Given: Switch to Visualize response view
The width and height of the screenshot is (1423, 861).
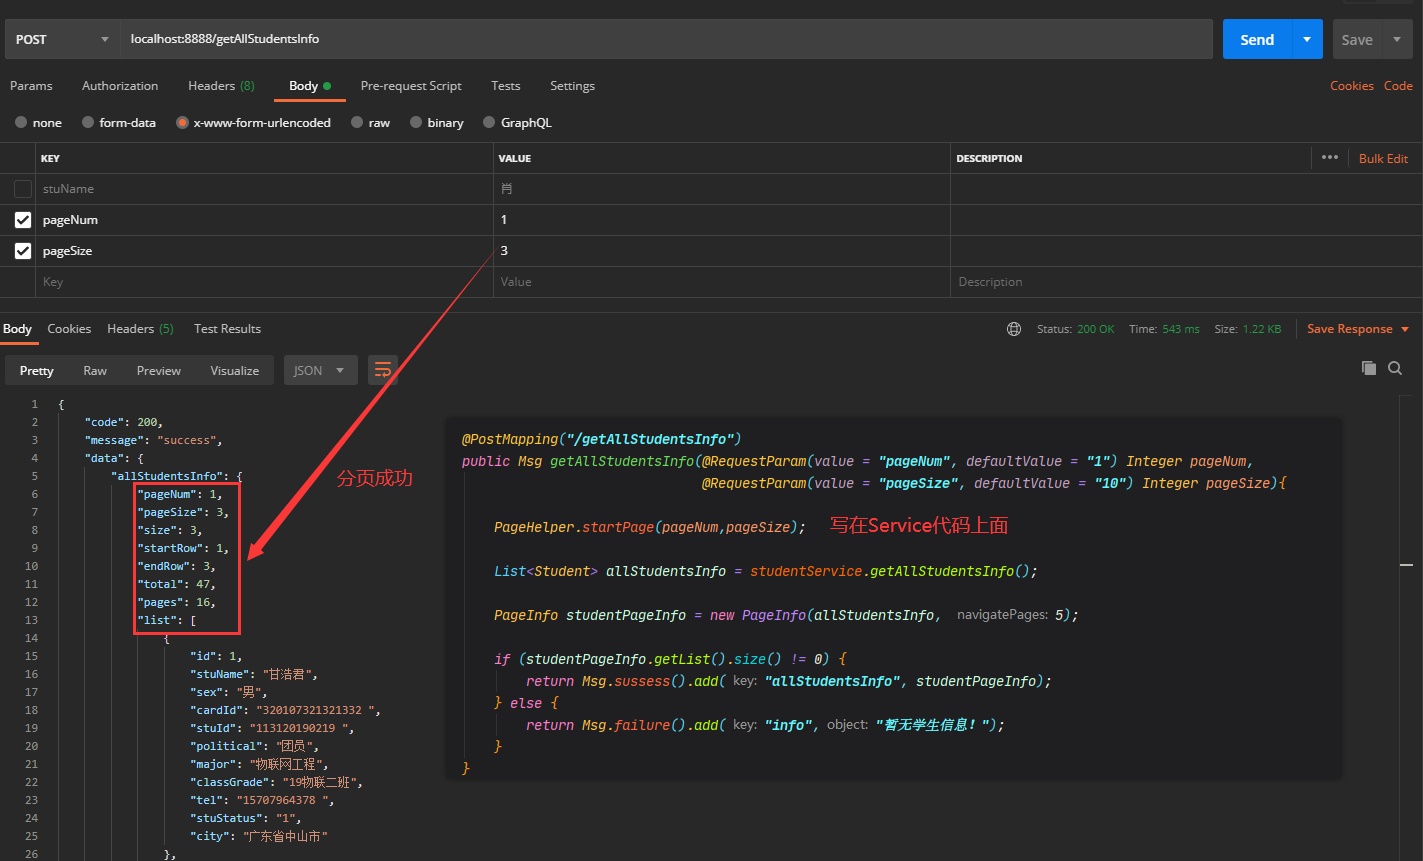Looking at the screenshot, I should [235, 370].
